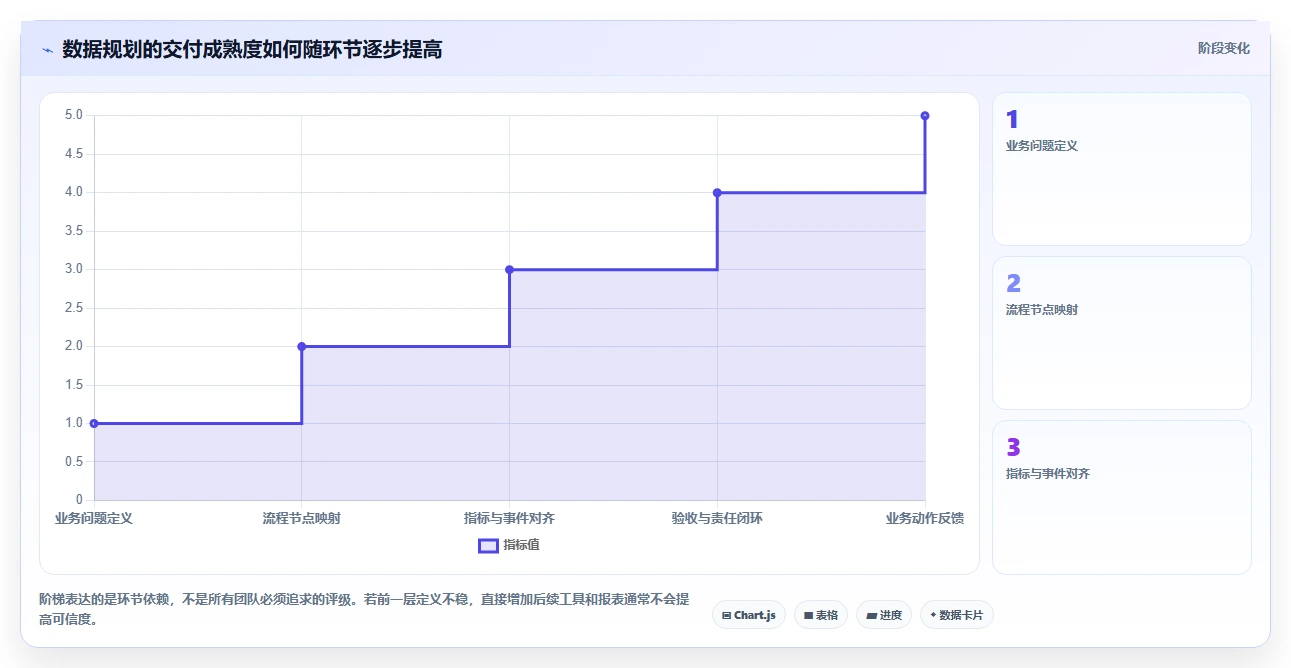Image resolution: width=1291 pixels, height=668 pixels.
Task: Toggle the 指标值 legend color box
Action: [488, 545]
